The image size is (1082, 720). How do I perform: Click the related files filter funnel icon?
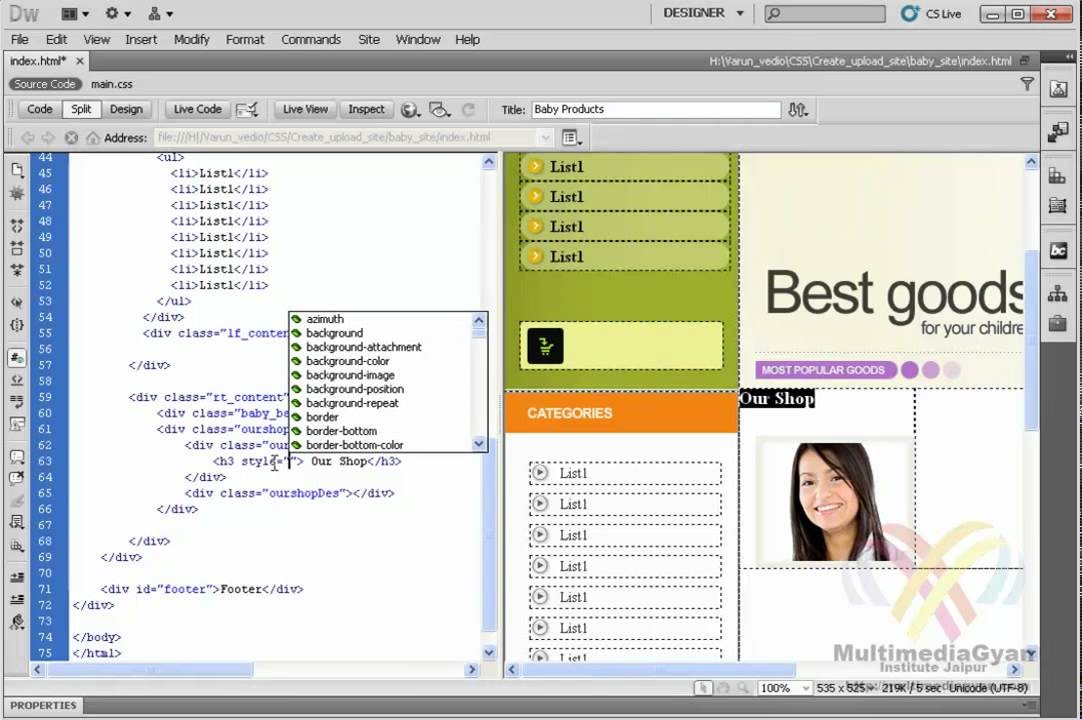(1027, 84)
